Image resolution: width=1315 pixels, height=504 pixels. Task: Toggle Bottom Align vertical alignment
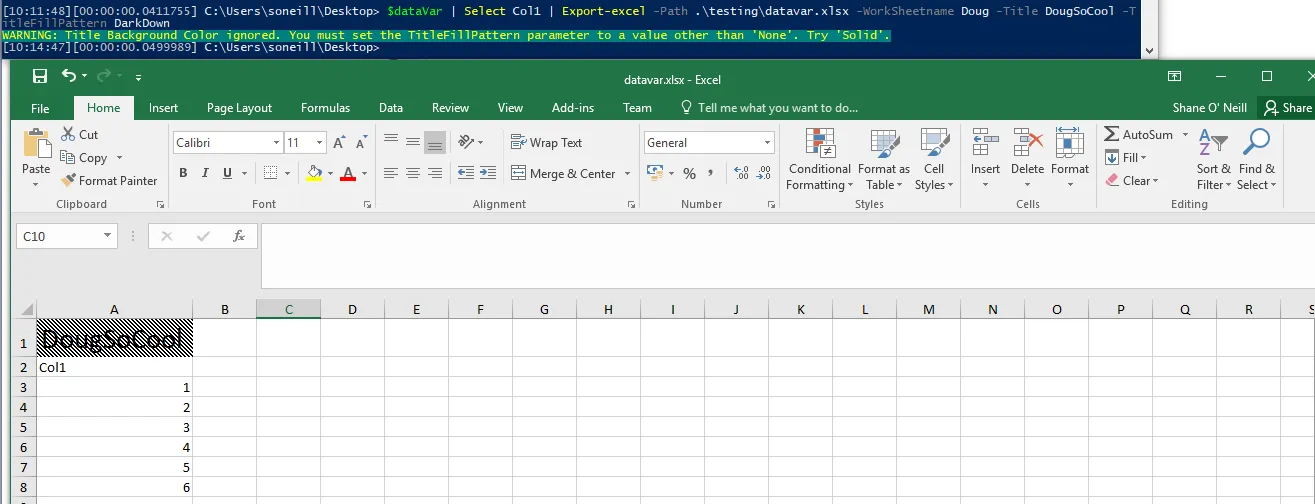click(x=435, y=142)
